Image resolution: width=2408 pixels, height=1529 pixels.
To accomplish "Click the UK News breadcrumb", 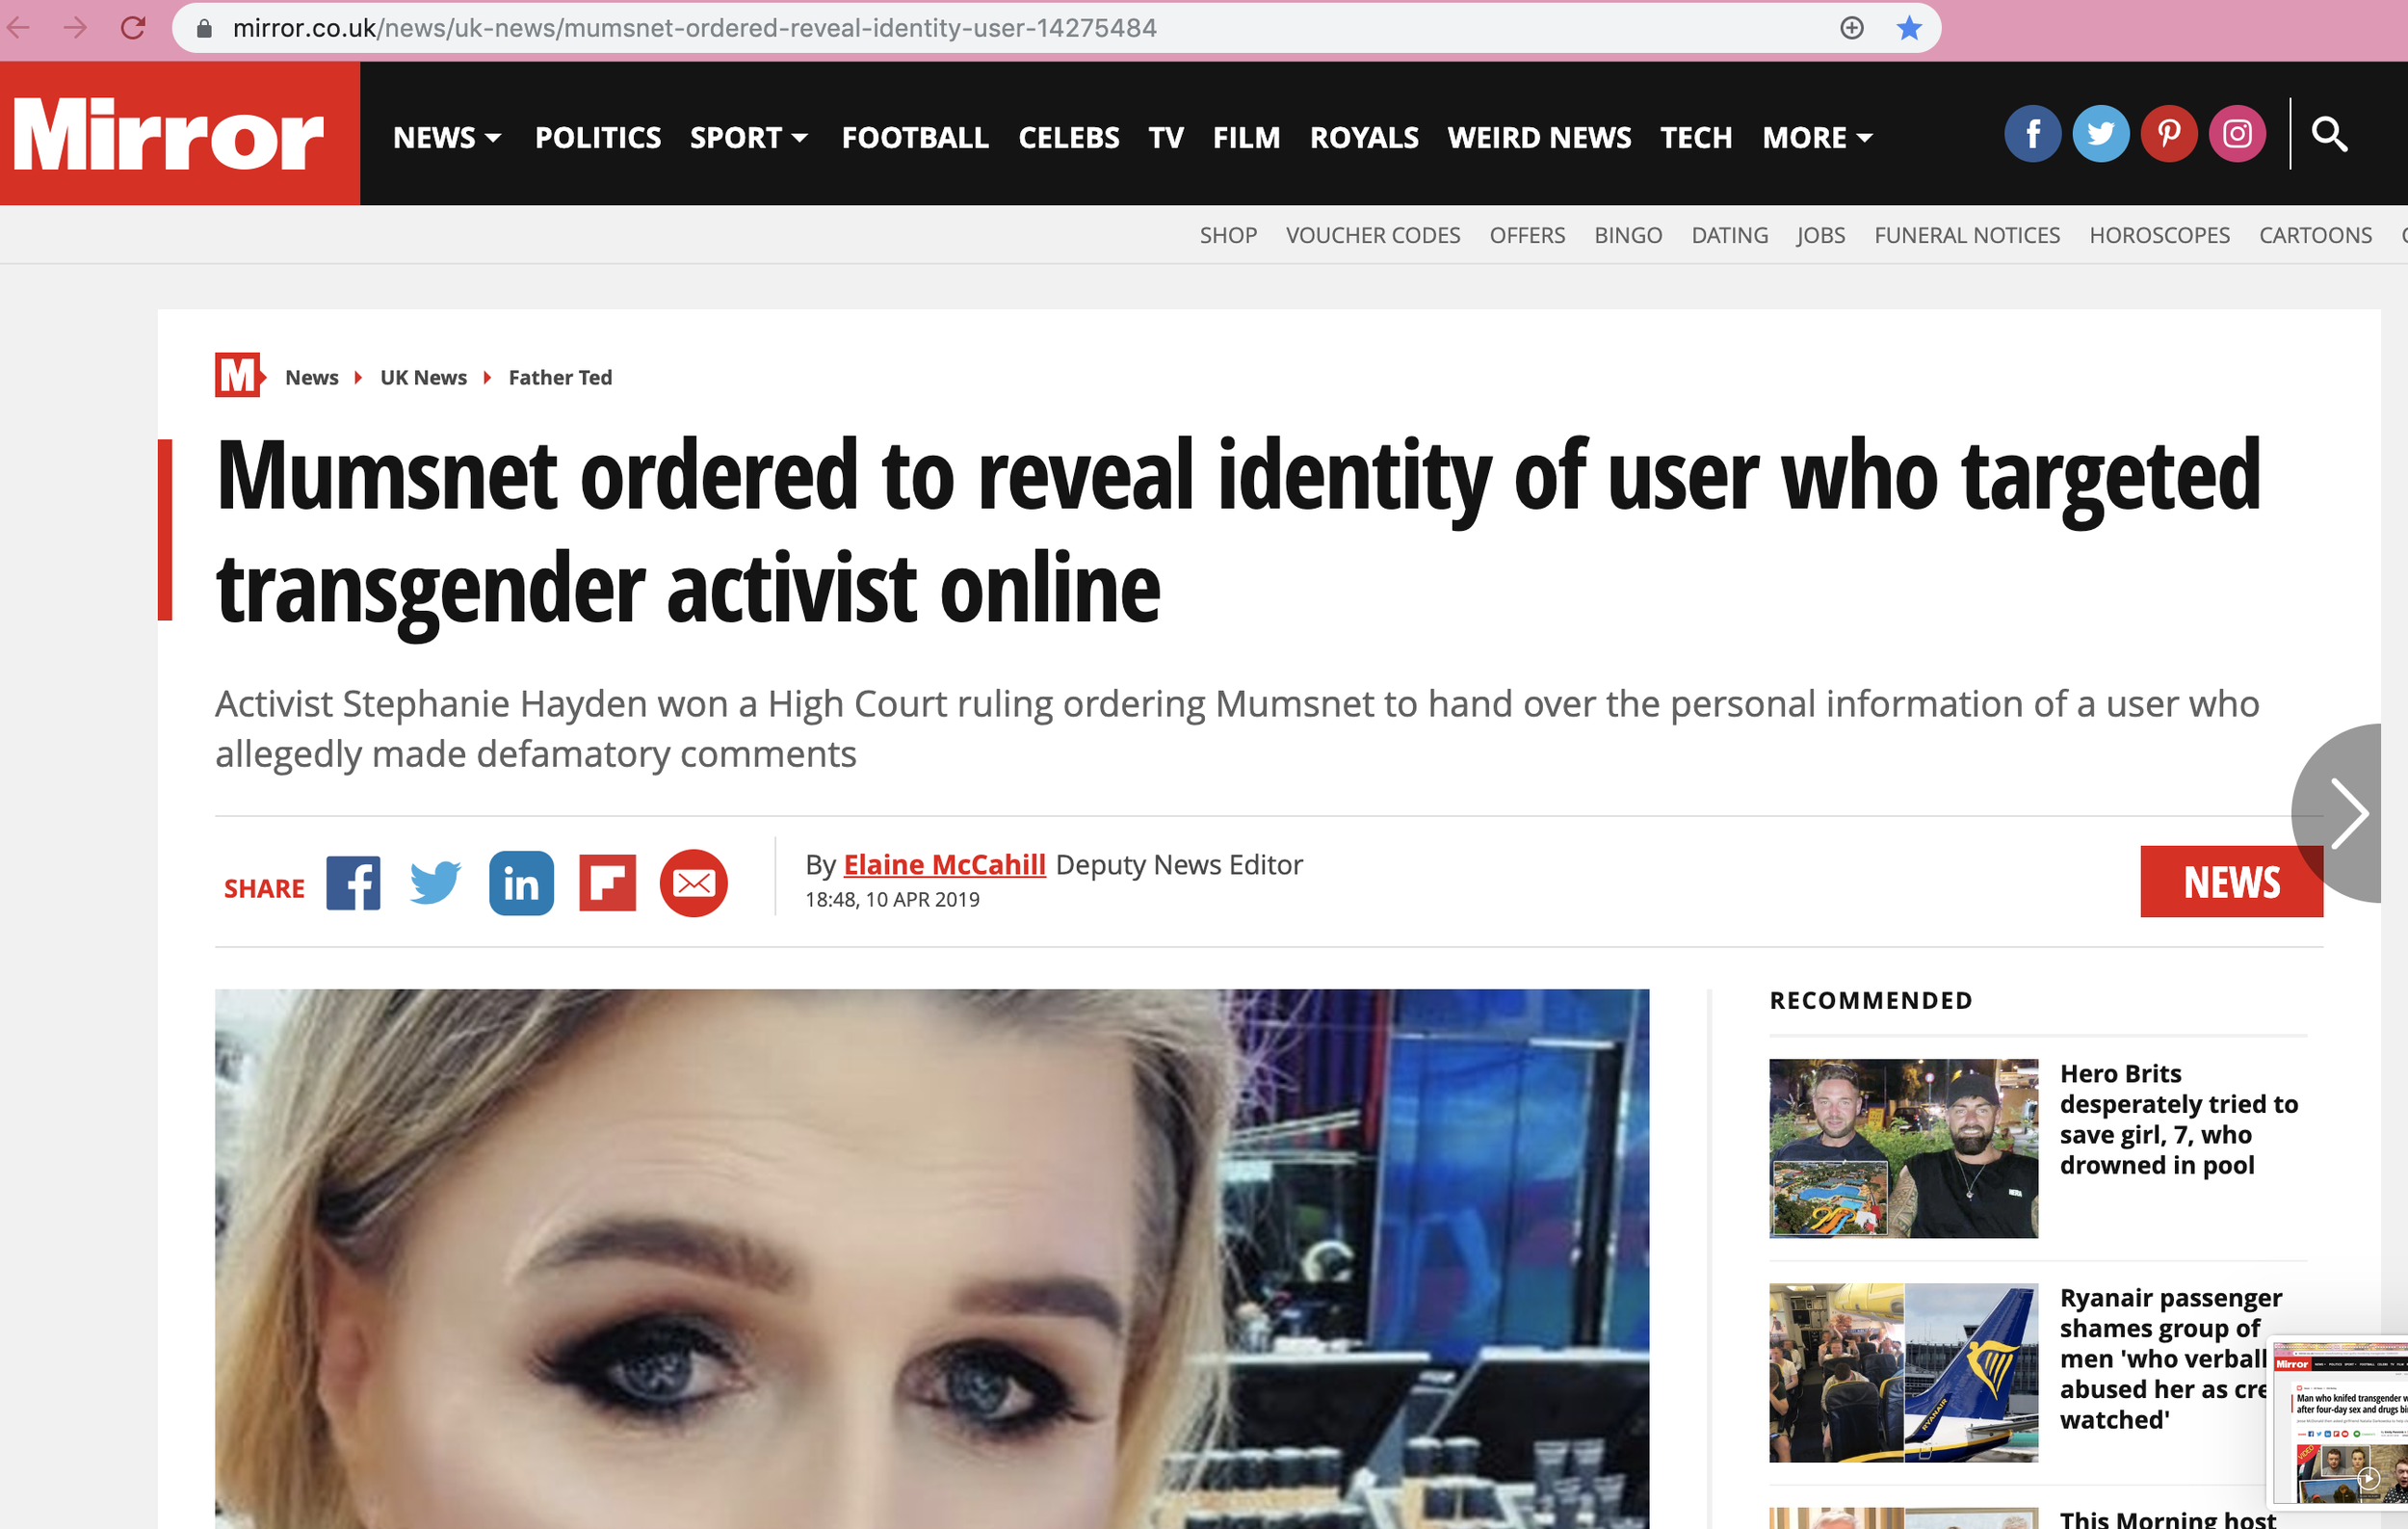I will point(423,377).
